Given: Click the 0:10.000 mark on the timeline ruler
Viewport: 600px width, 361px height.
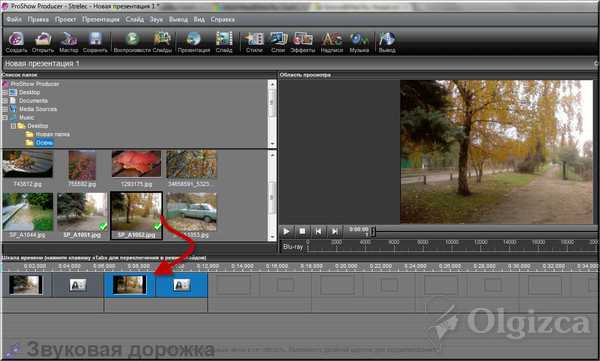Looking at the screenshot, I should pos(174,266).
